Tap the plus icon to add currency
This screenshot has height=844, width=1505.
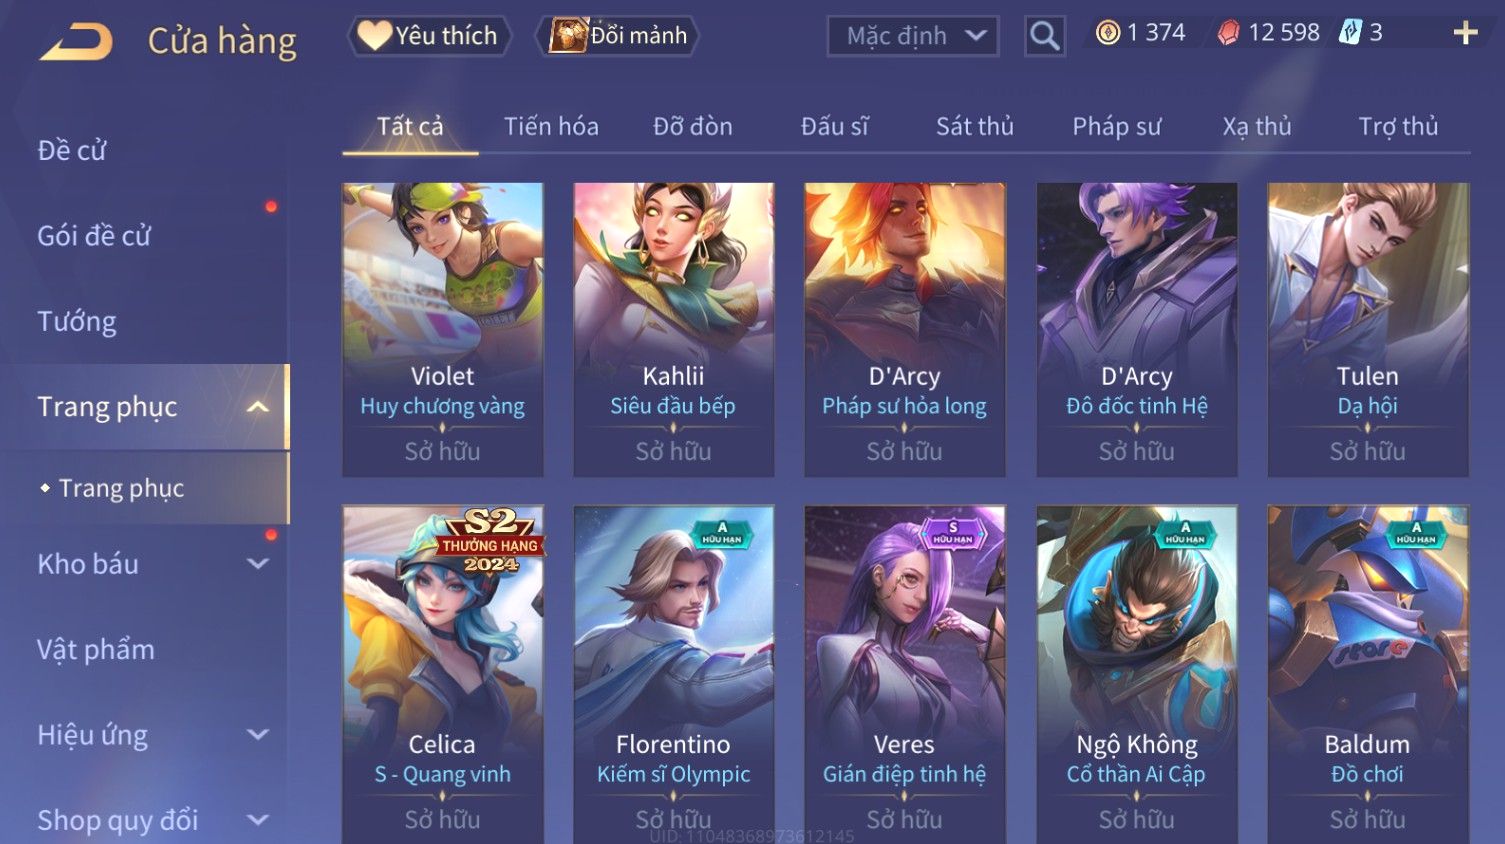[x=1465, y=33]
